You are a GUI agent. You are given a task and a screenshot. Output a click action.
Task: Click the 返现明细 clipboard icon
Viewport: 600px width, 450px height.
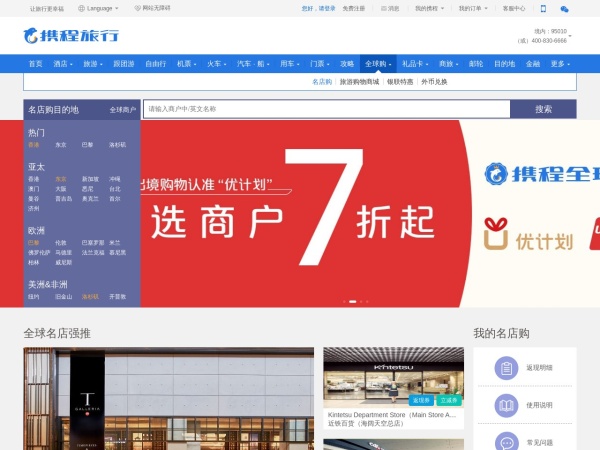click(x=506, y=368)
